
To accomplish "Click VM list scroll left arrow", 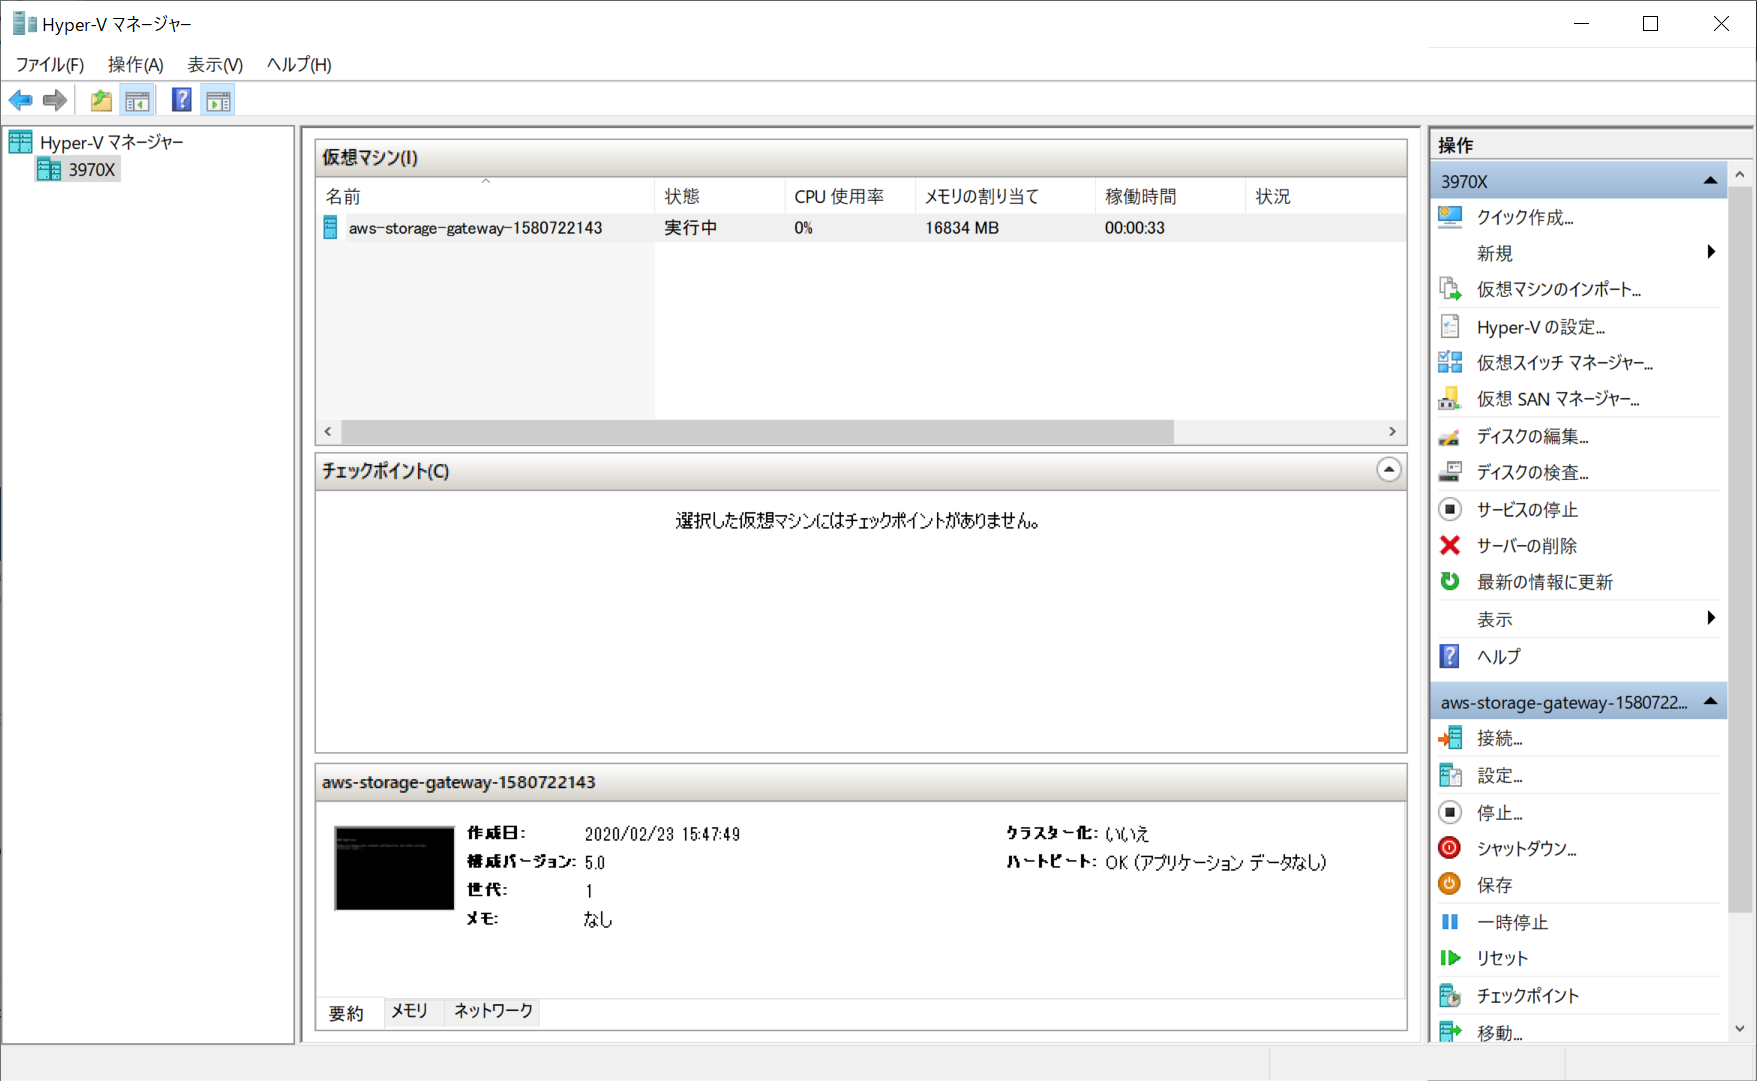I will pos(328,432).
